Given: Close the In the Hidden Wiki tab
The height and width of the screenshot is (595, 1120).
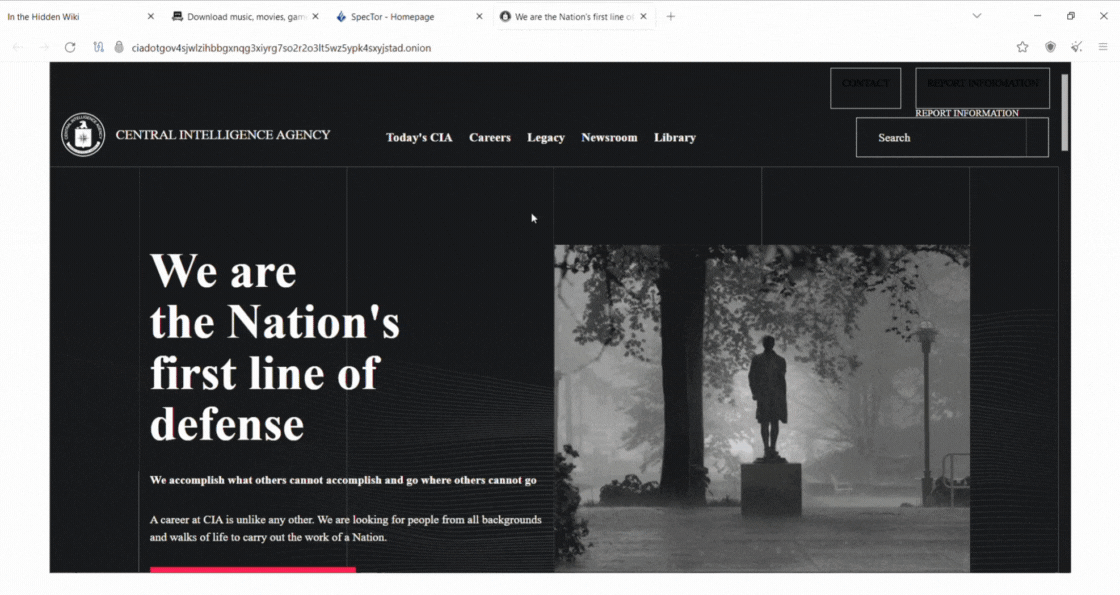Looking at the screenshot, I should pos(151,16).
